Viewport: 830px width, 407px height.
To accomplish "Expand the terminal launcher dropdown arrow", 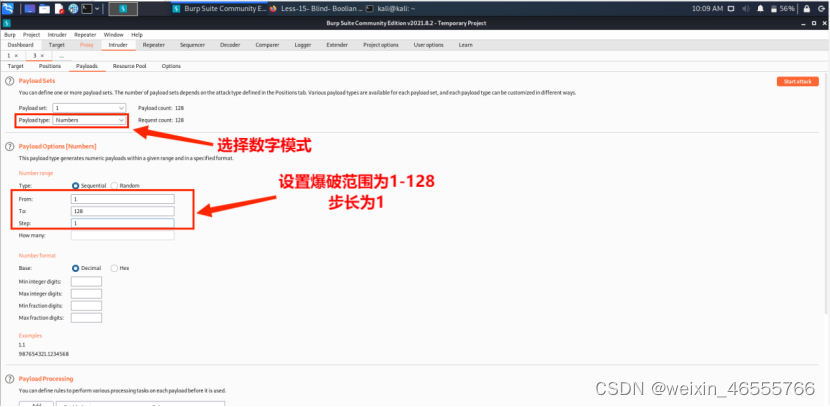I will click(x=98, y=8).
